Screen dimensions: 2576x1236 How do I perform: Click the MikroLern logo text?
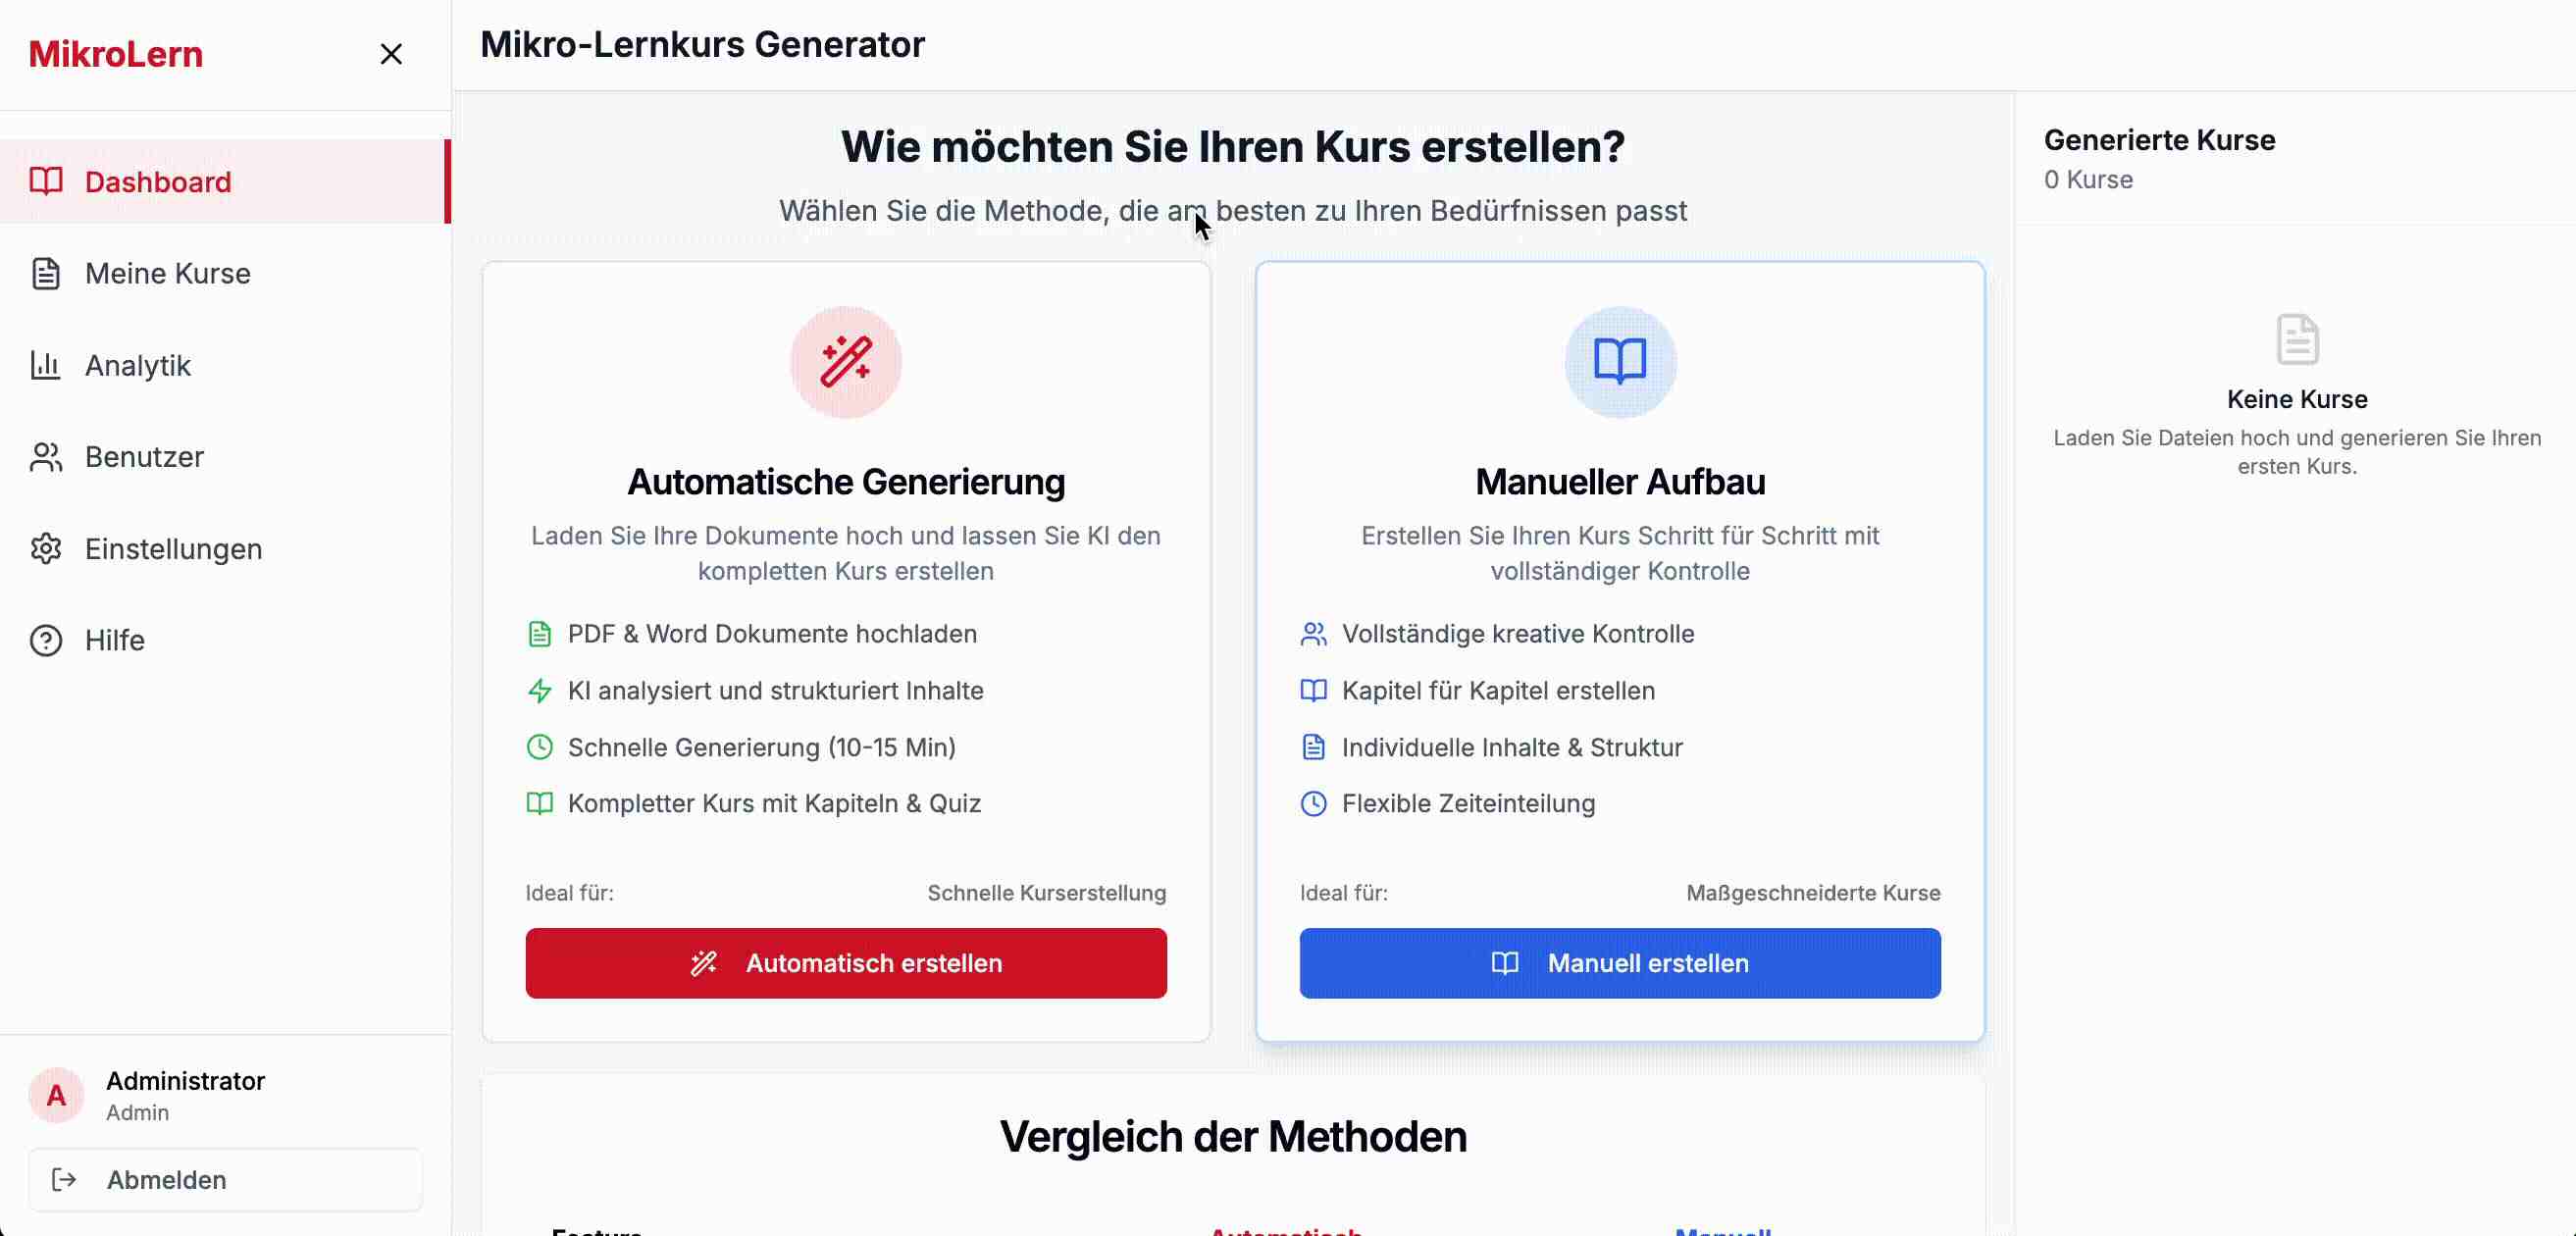coord(115,54)
